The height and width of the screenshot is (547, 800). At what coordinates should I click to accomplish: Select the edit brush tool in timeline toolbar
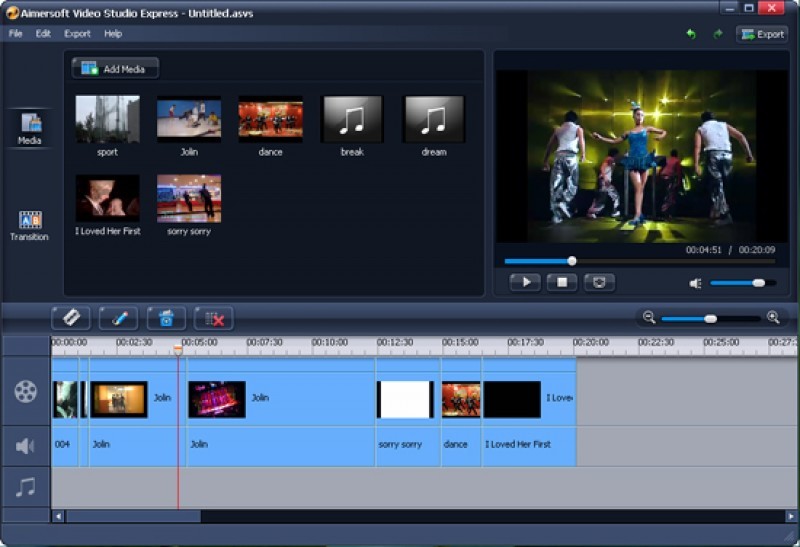tap(118, 318)
